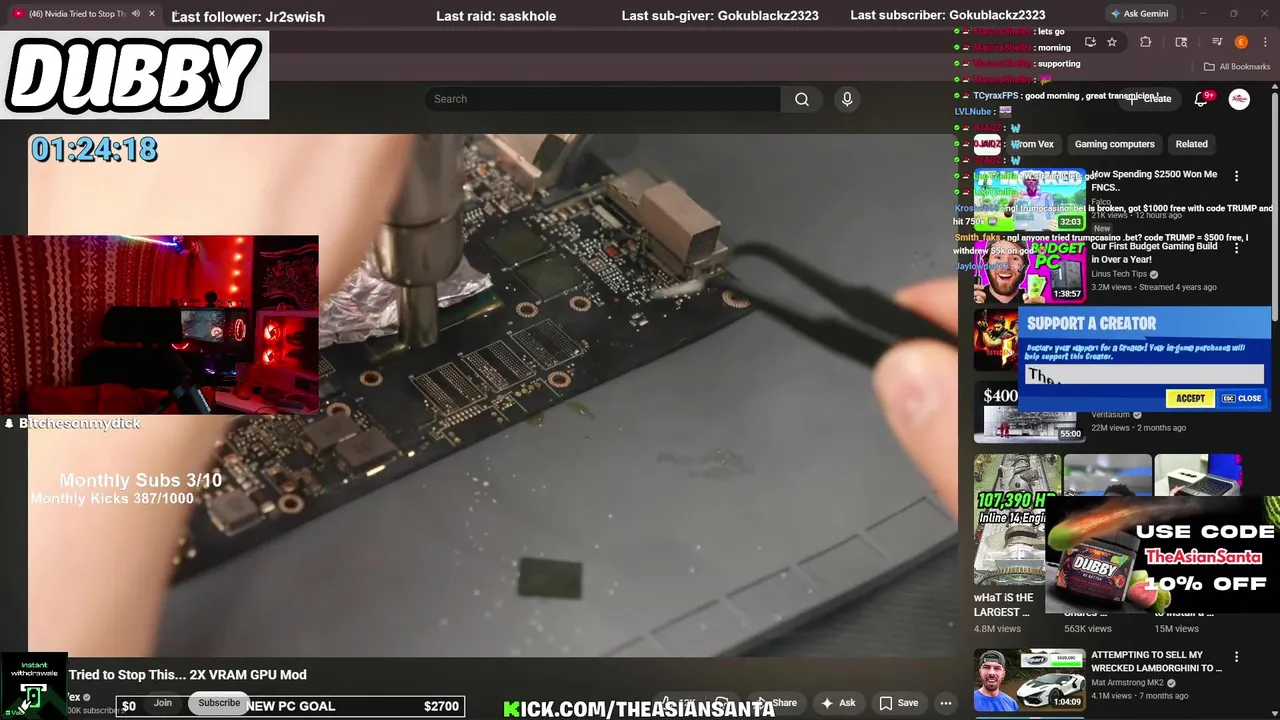Click the Linus Tech Tips channel name
The height and width of the screenshot is (720, 1280).
point(1119,274)
